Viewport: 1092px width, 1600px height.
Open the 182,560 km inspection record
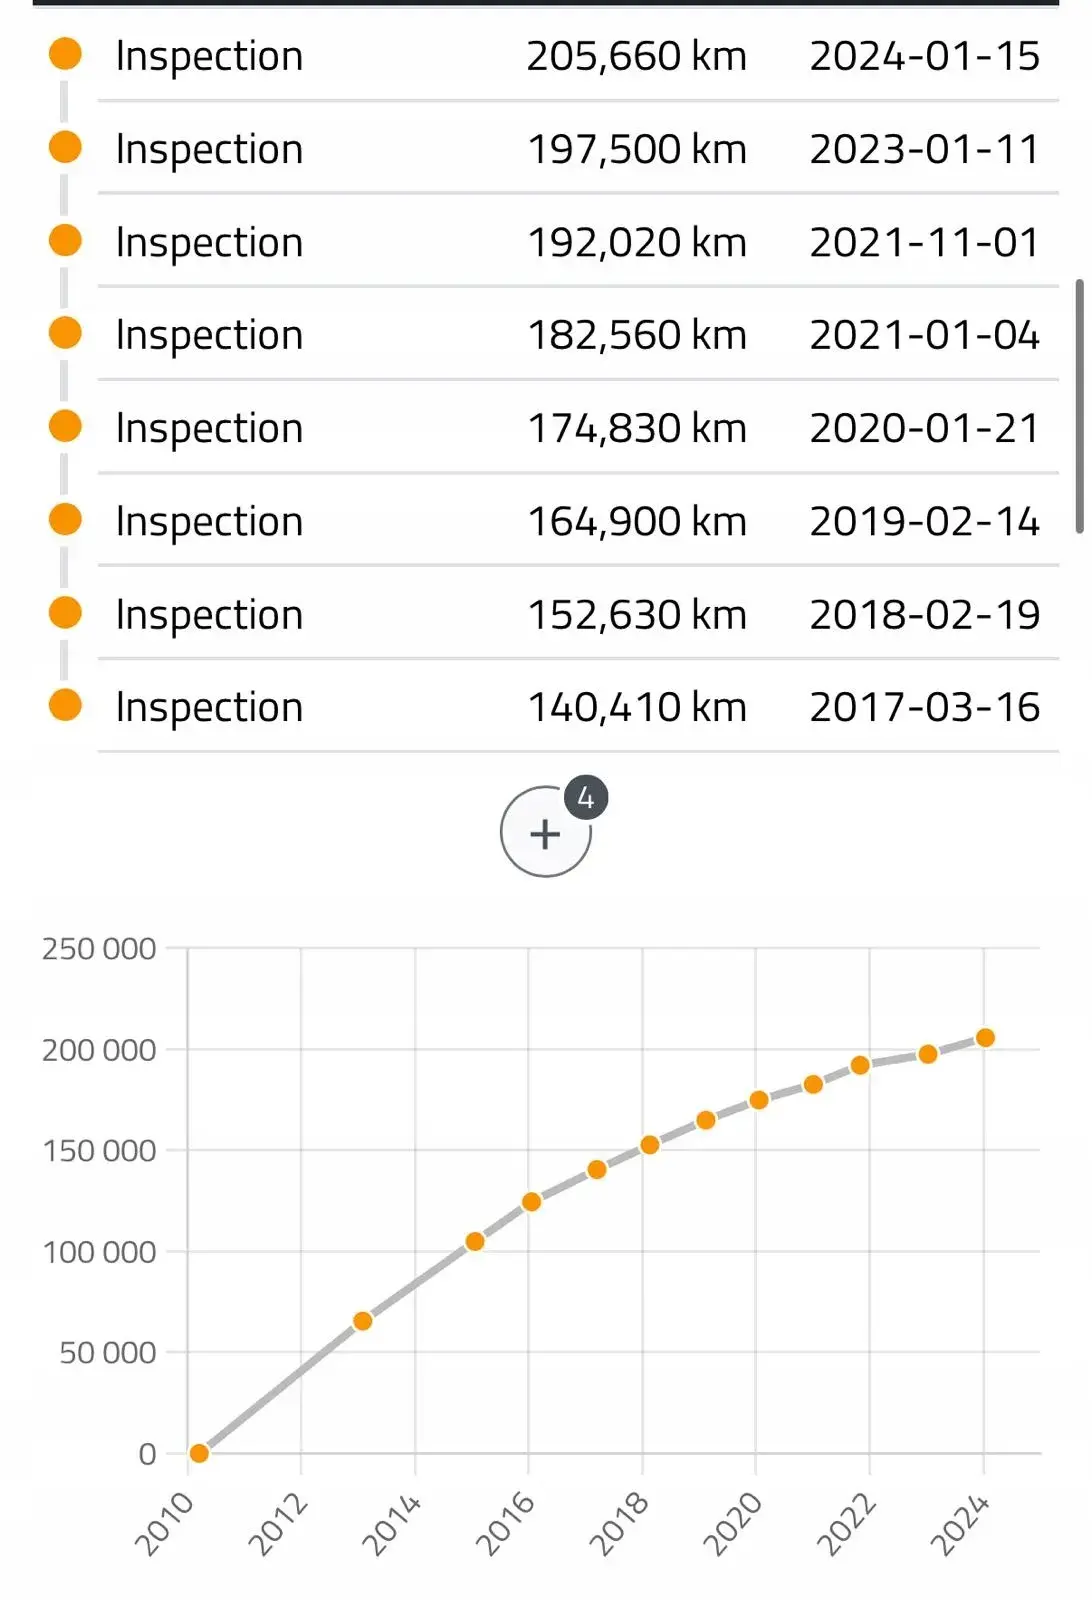coord(577,335)
